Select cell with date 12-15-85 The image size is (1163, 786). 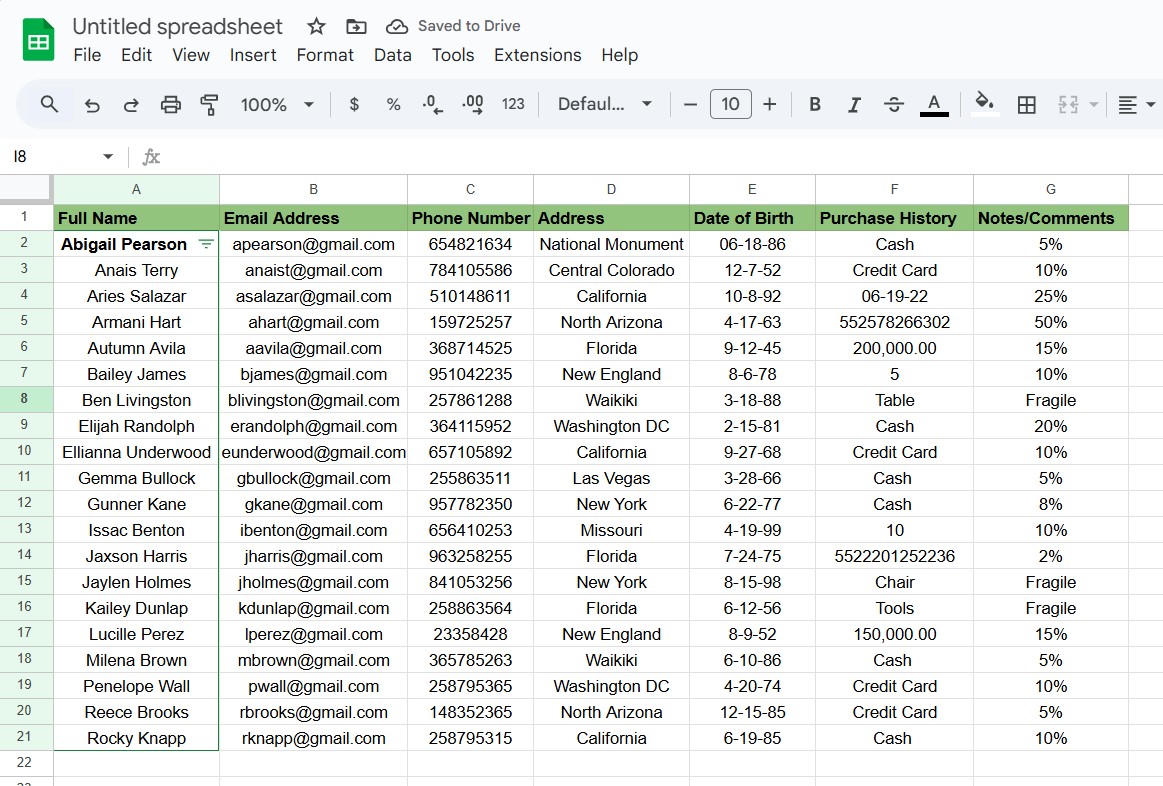[752, 712]
